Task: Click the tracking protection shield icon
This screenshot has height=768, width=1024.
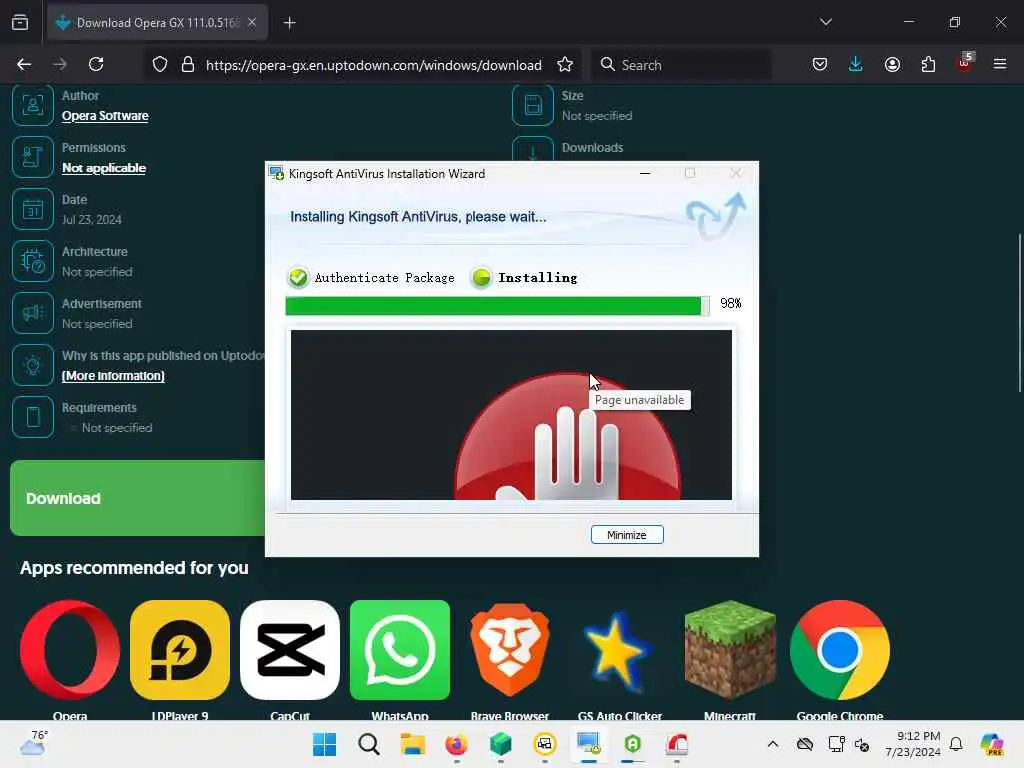Action: (160, 65)
